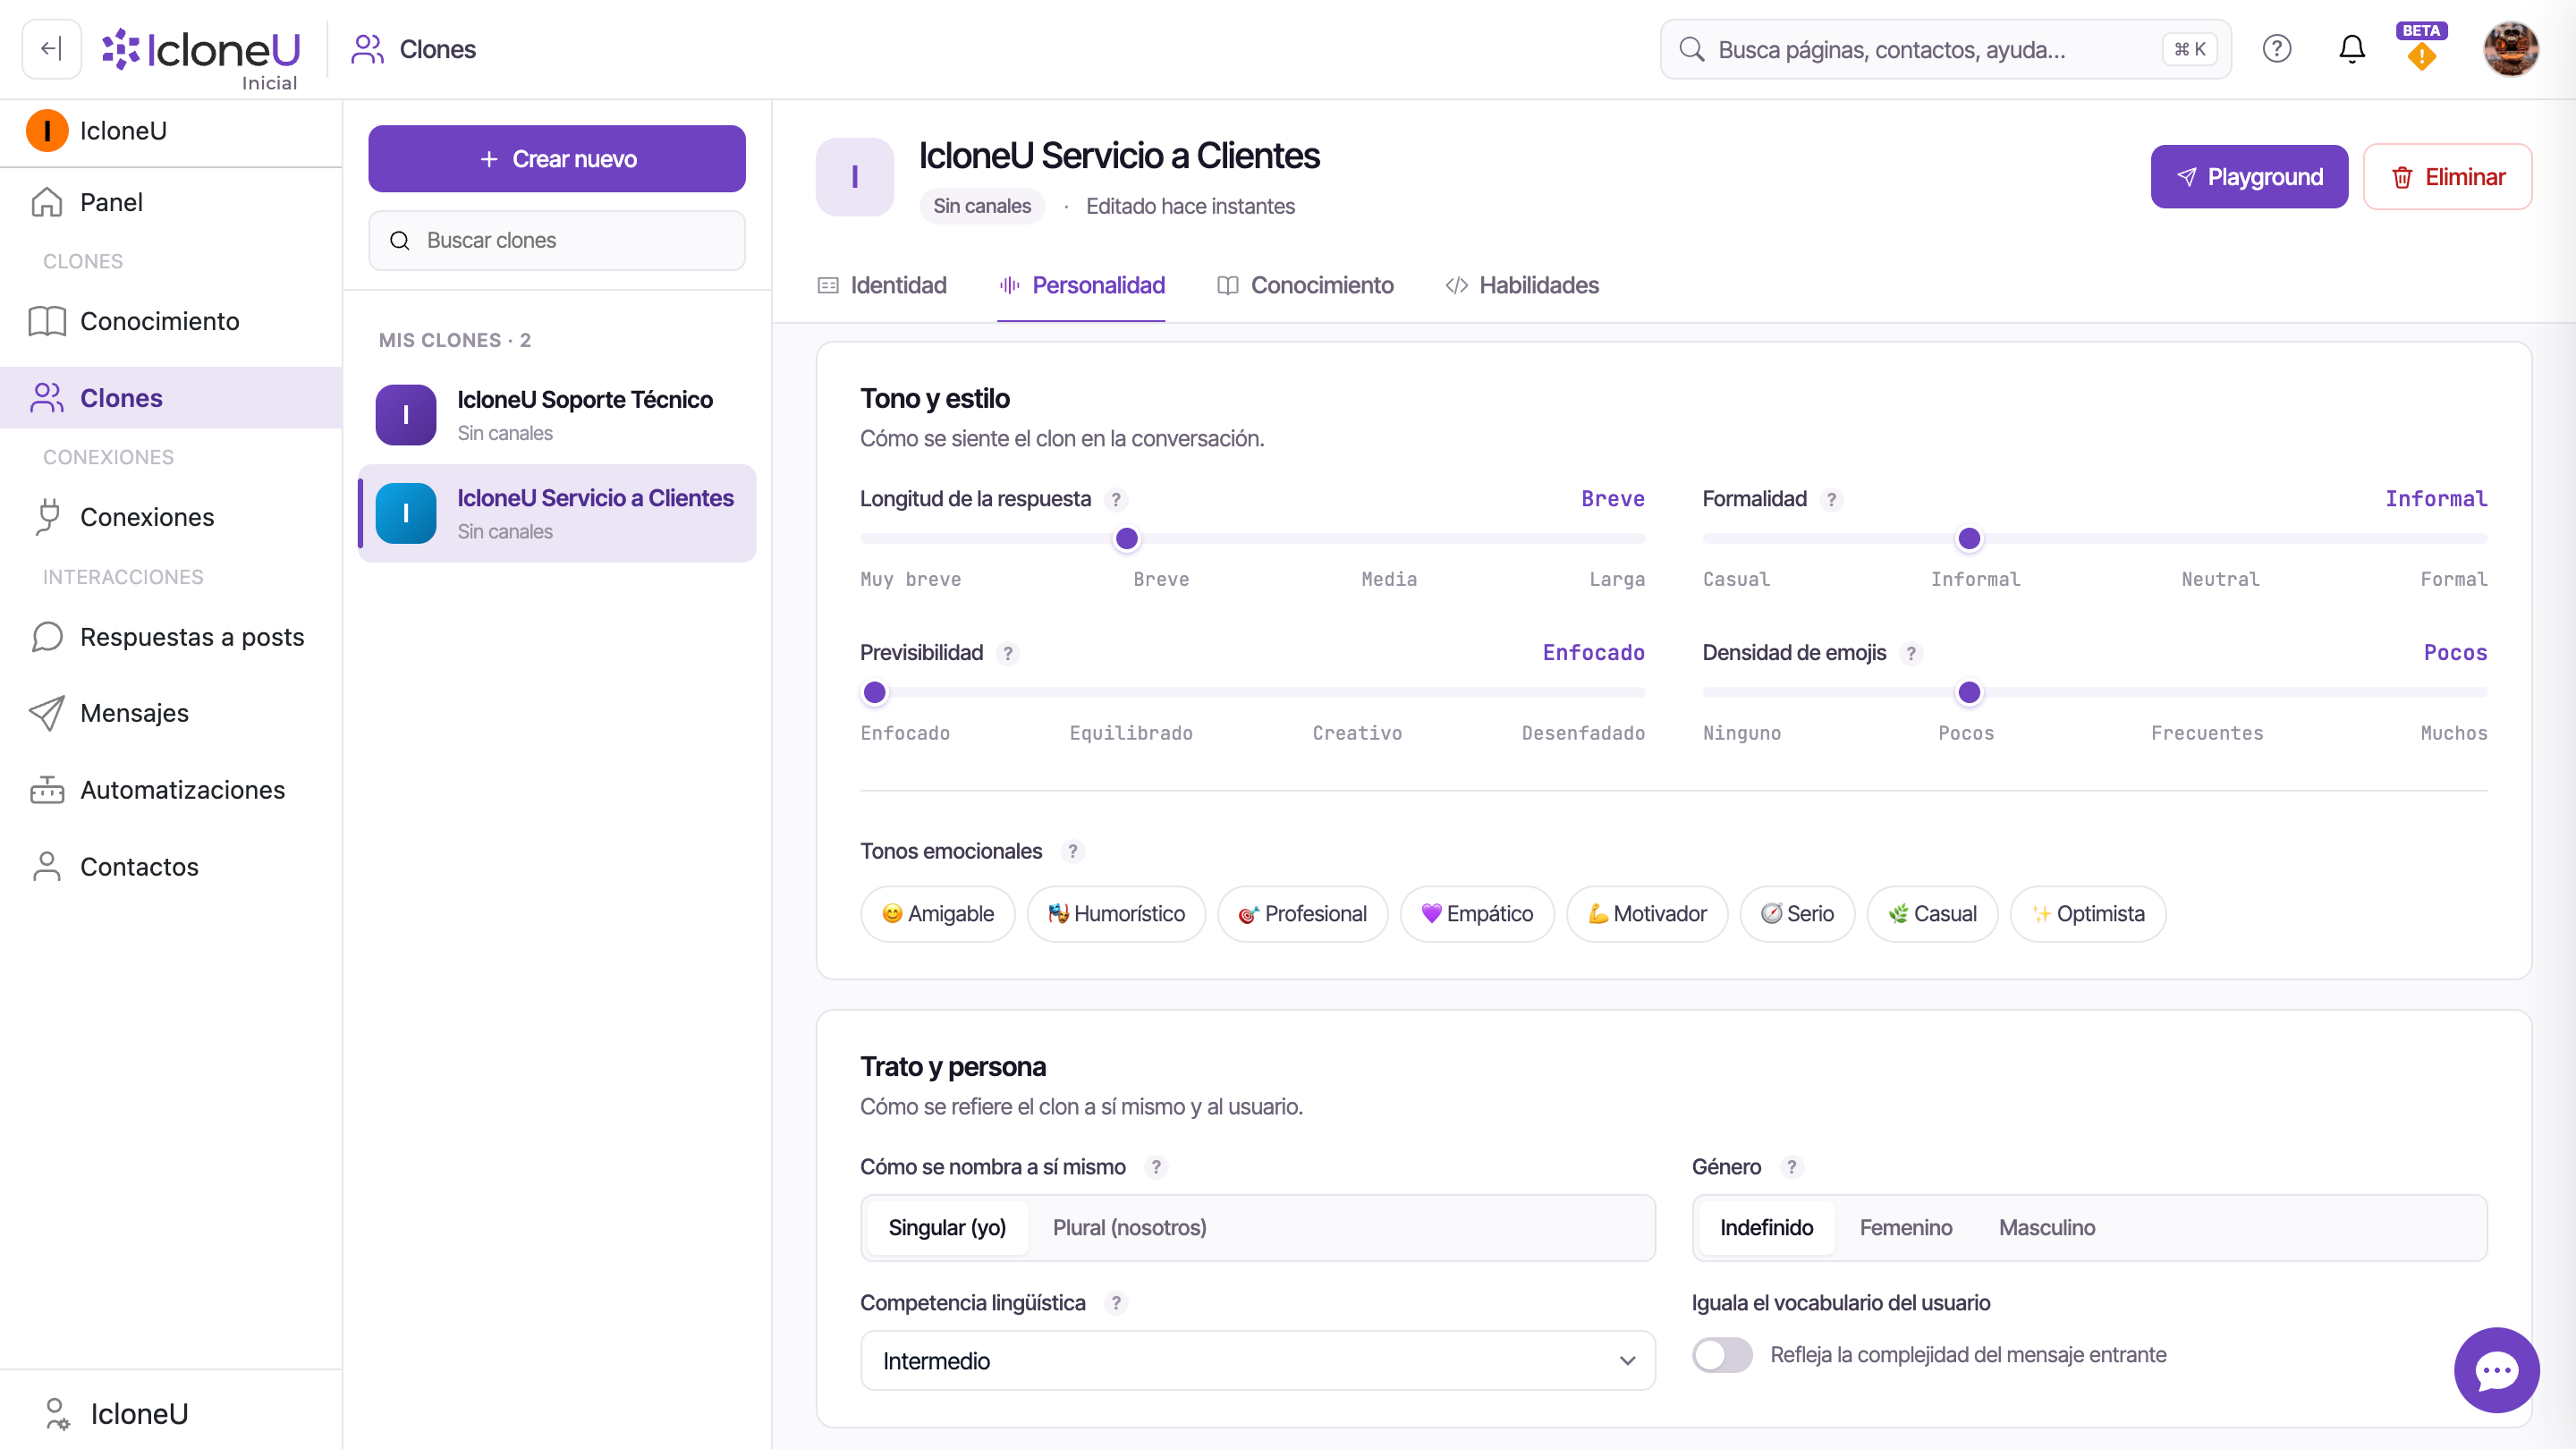Select Masculino gender option
The height and width of the screenshot is (1449, 2576).
pyautogui.click(x=2047, y=1227)
